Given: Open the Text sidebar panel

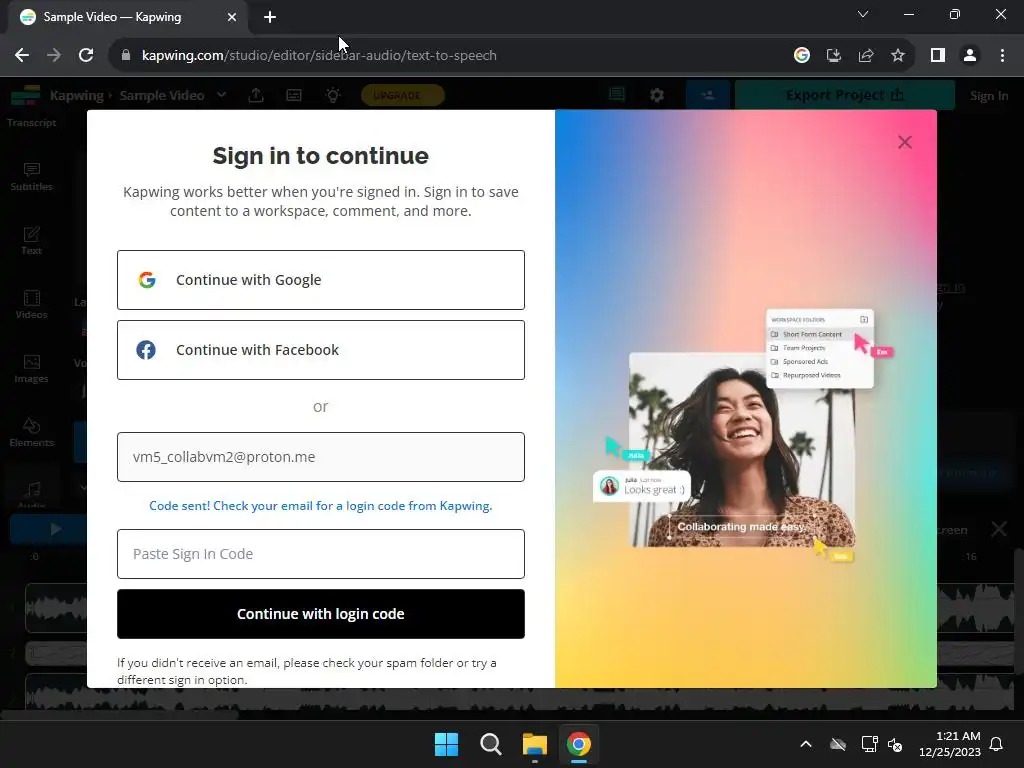Looking at the screenshot, I should point(31,241).
